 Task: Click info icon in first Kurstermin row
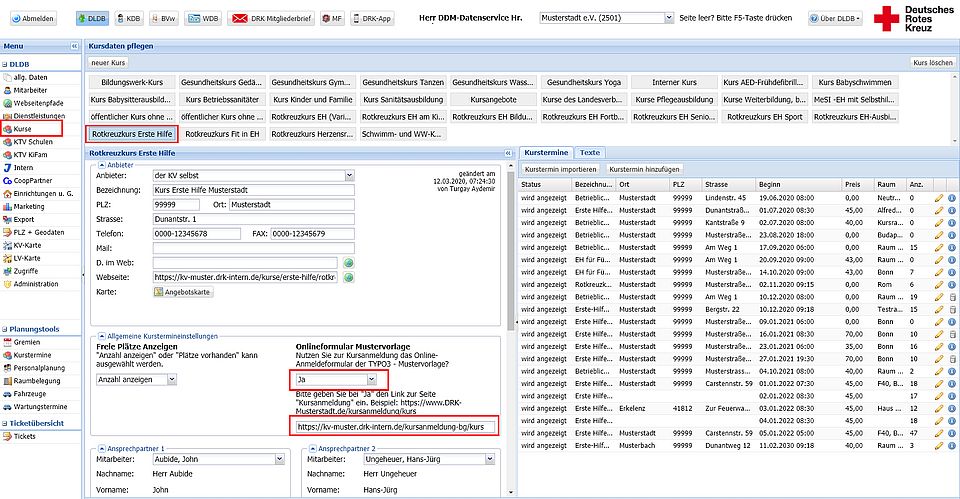952,198
